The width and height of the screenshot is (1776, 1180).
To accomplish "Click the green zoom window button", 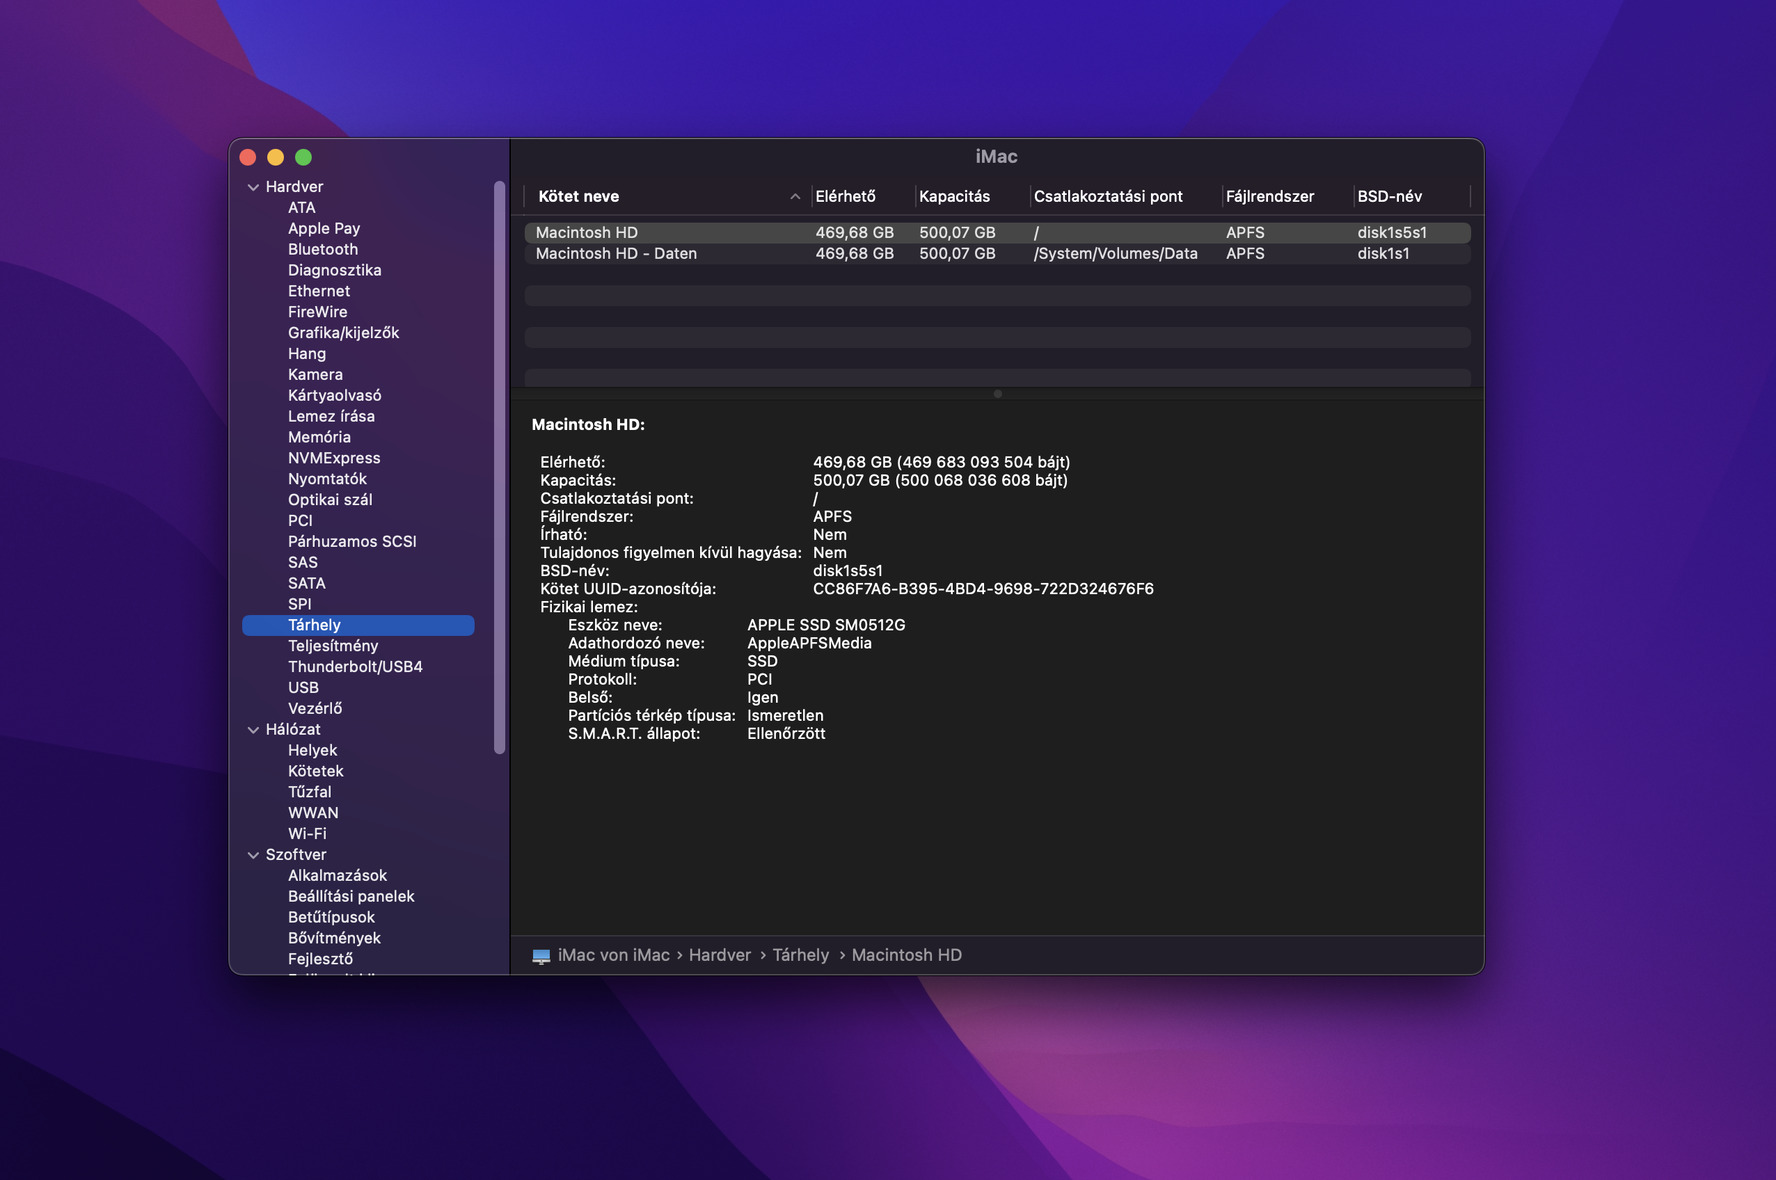I will [x=304, y=157].
